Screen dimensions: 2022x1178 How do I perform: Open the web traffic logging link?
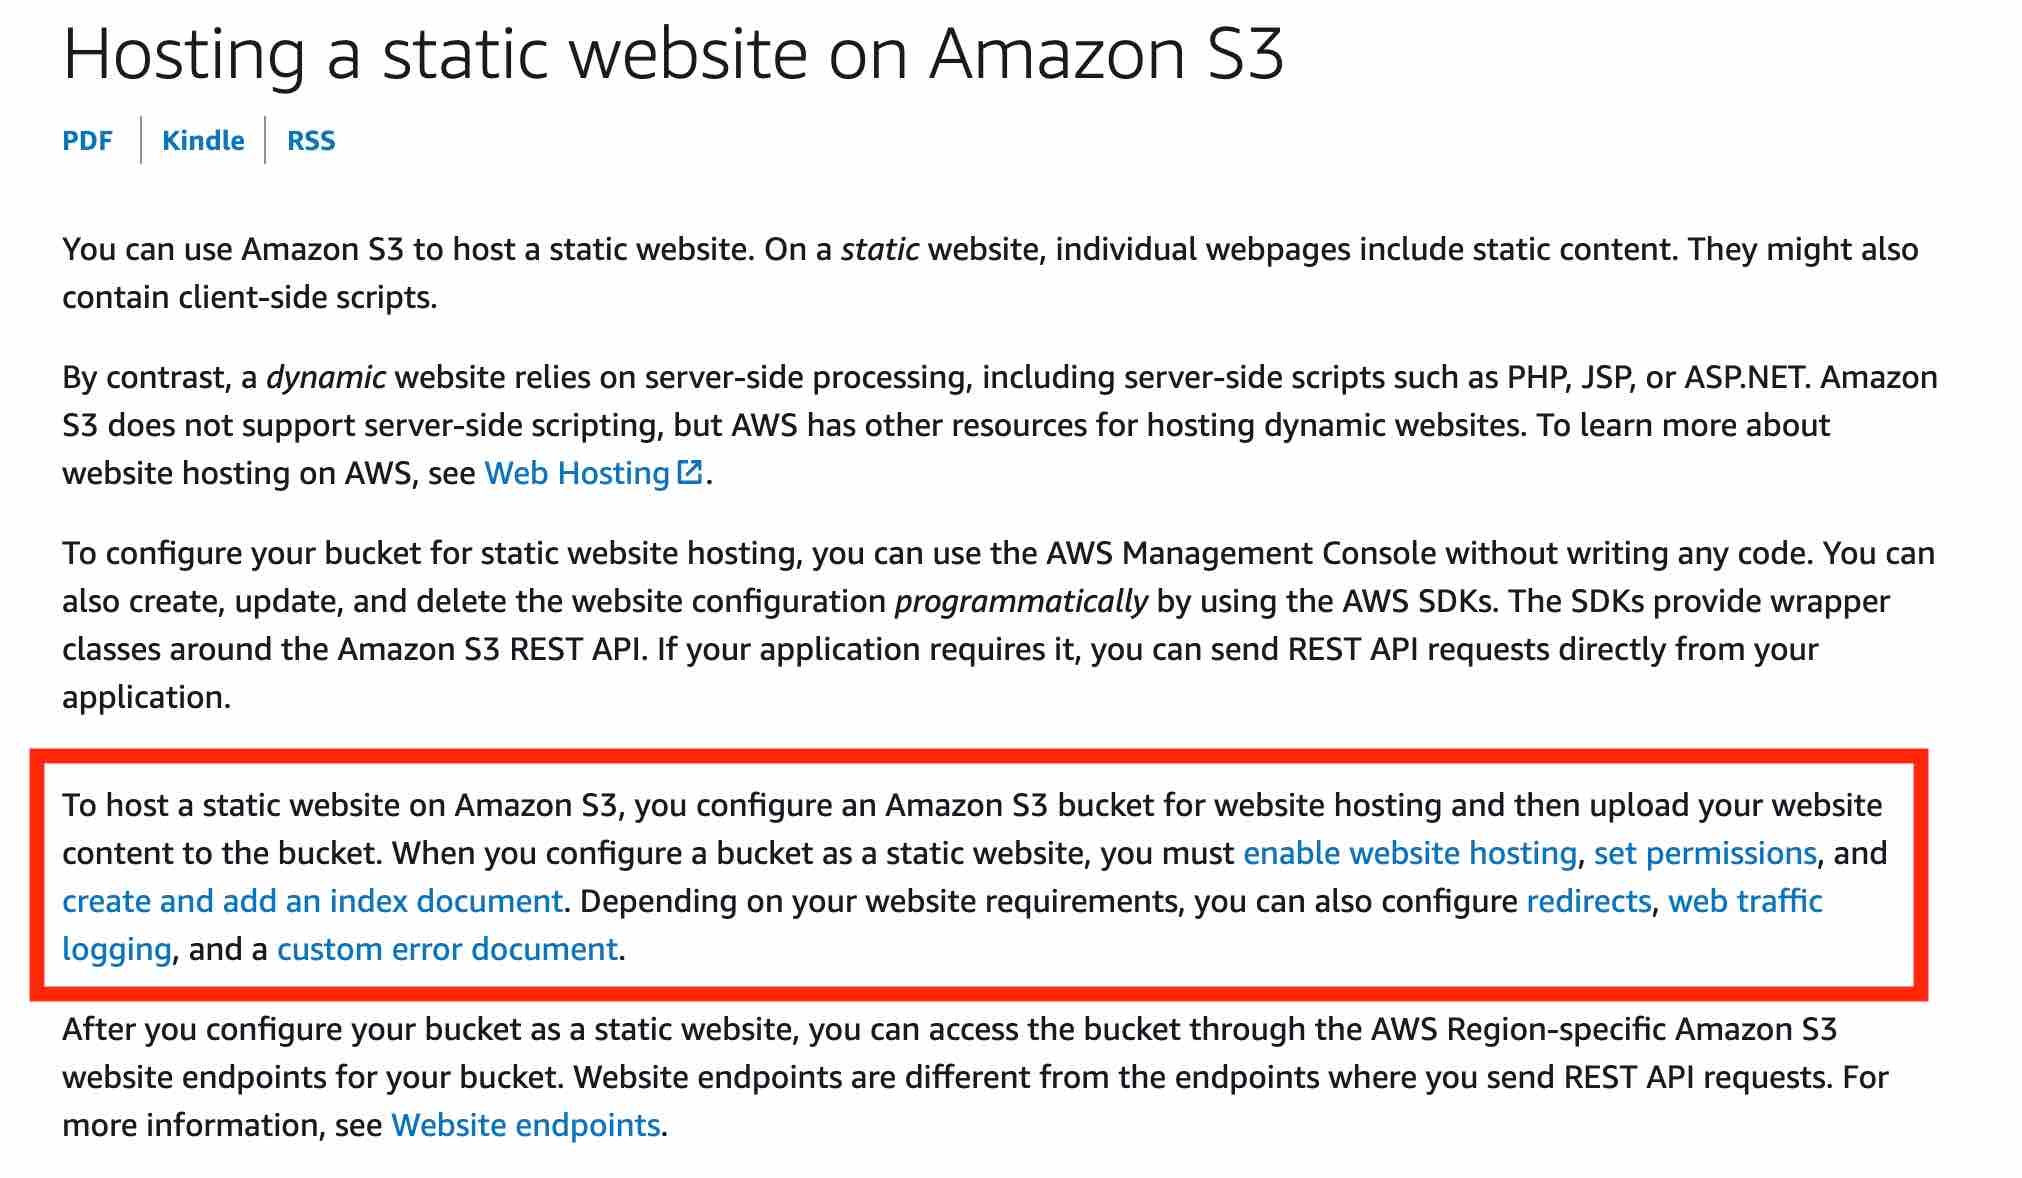(x=1745, y=901)
